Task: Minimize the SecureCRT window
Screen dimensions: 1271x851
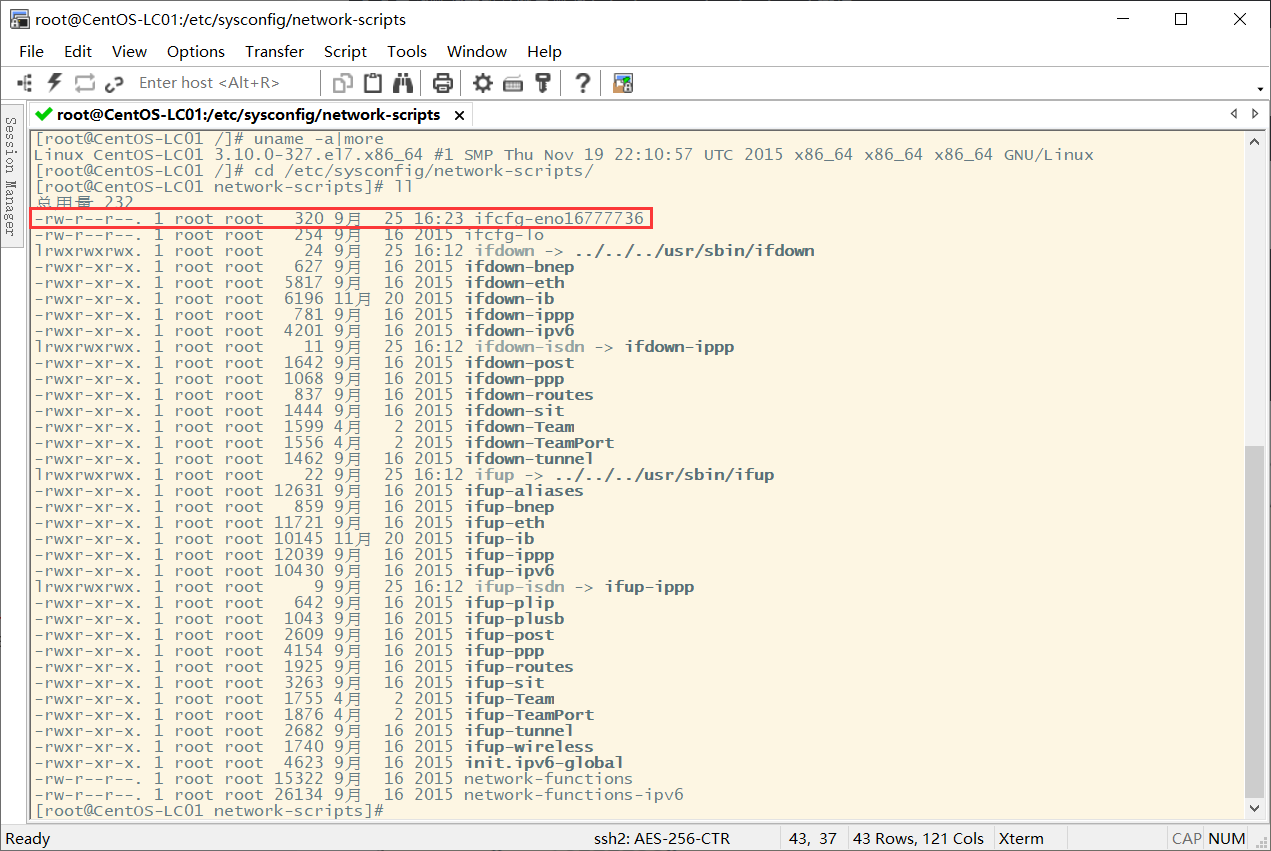Action: coord(1125,19)
